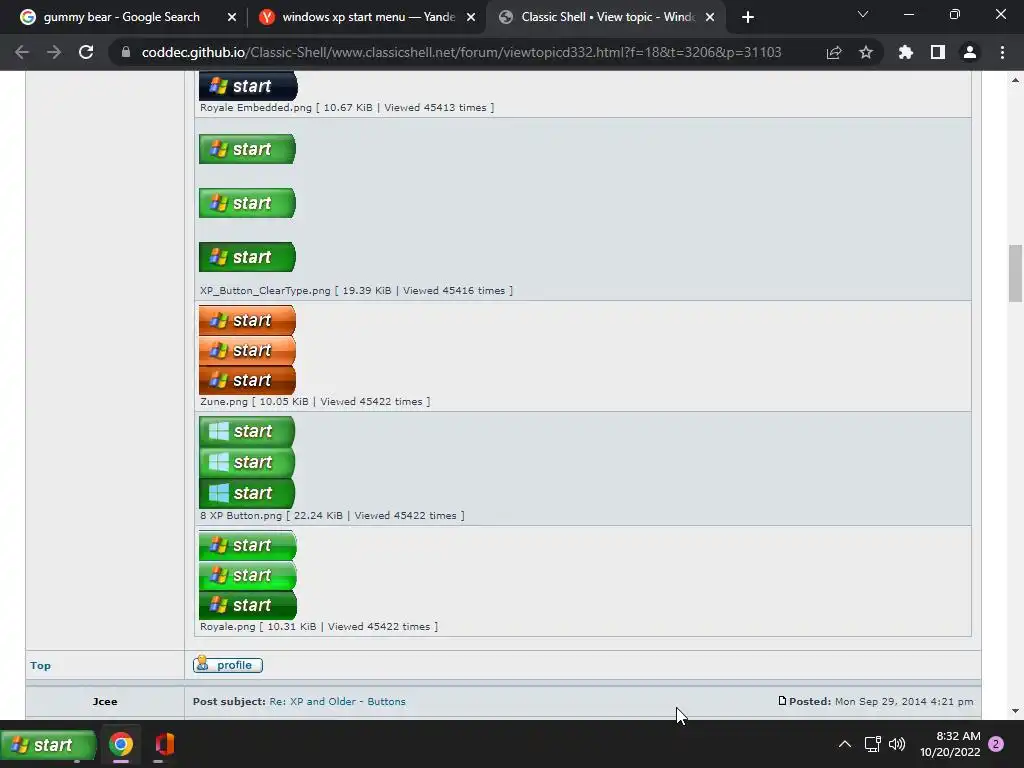This screenshot has height=768, width=1024.
Task: Click the vertical scrollbar thumb
Action: (1016, 273)
